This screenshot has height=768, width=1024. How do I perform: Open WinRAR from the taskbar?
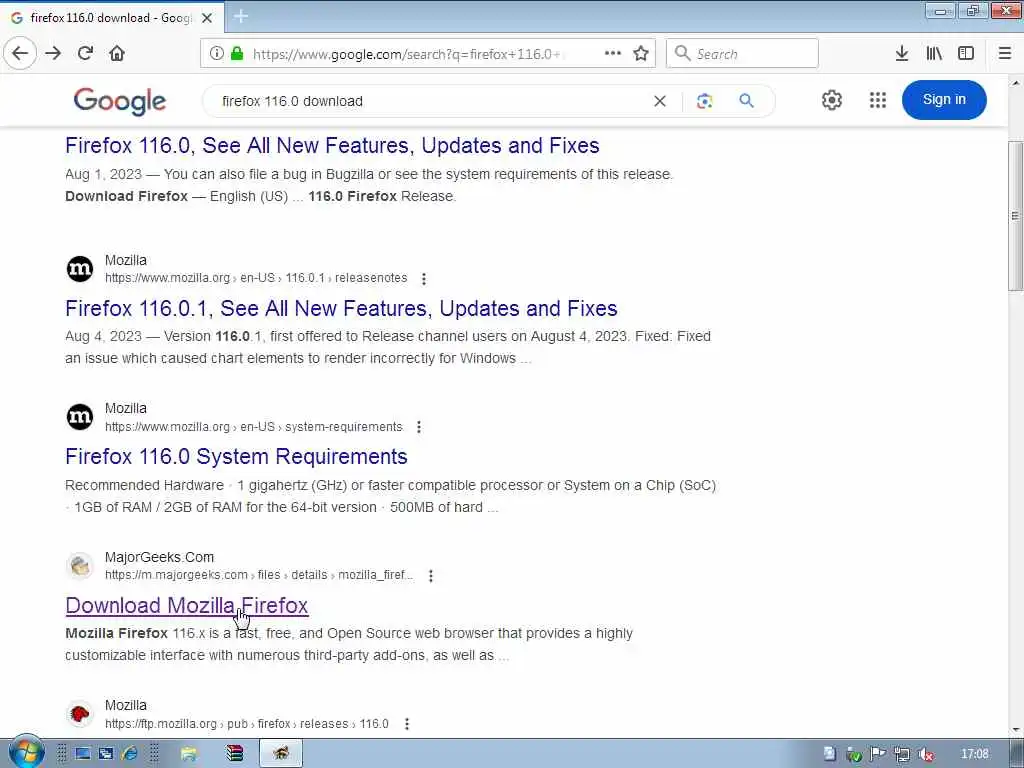pyautogui.click(x=234, y=754)
